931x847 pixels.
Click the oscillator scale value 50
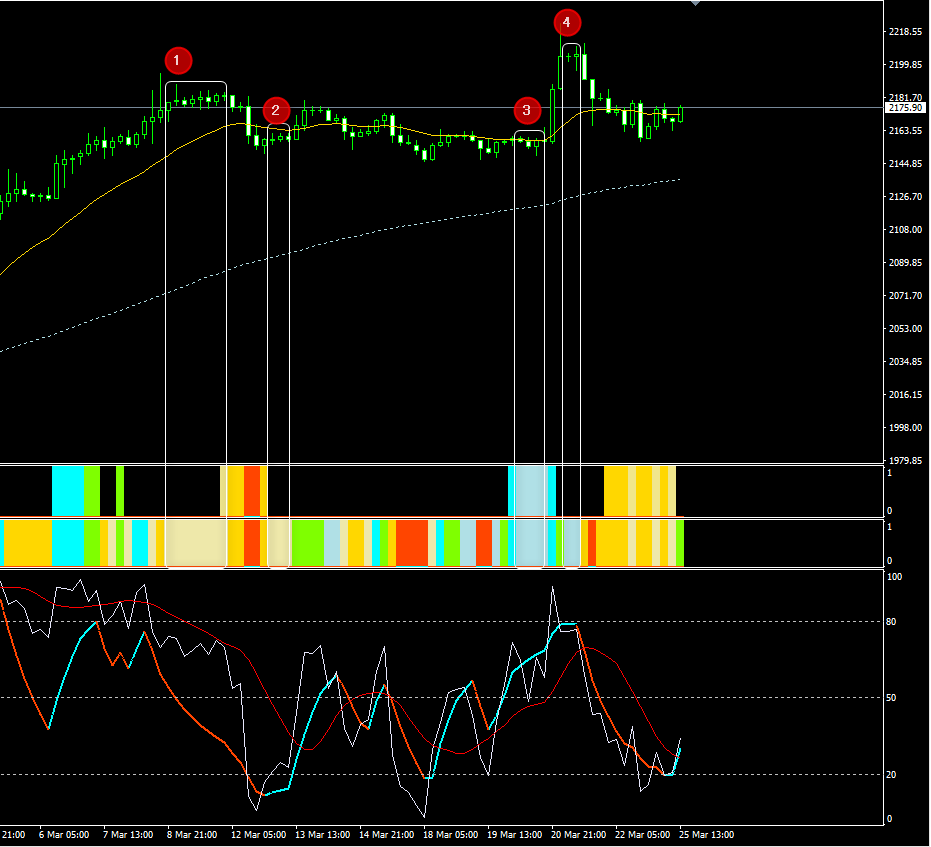pos(891,697)
